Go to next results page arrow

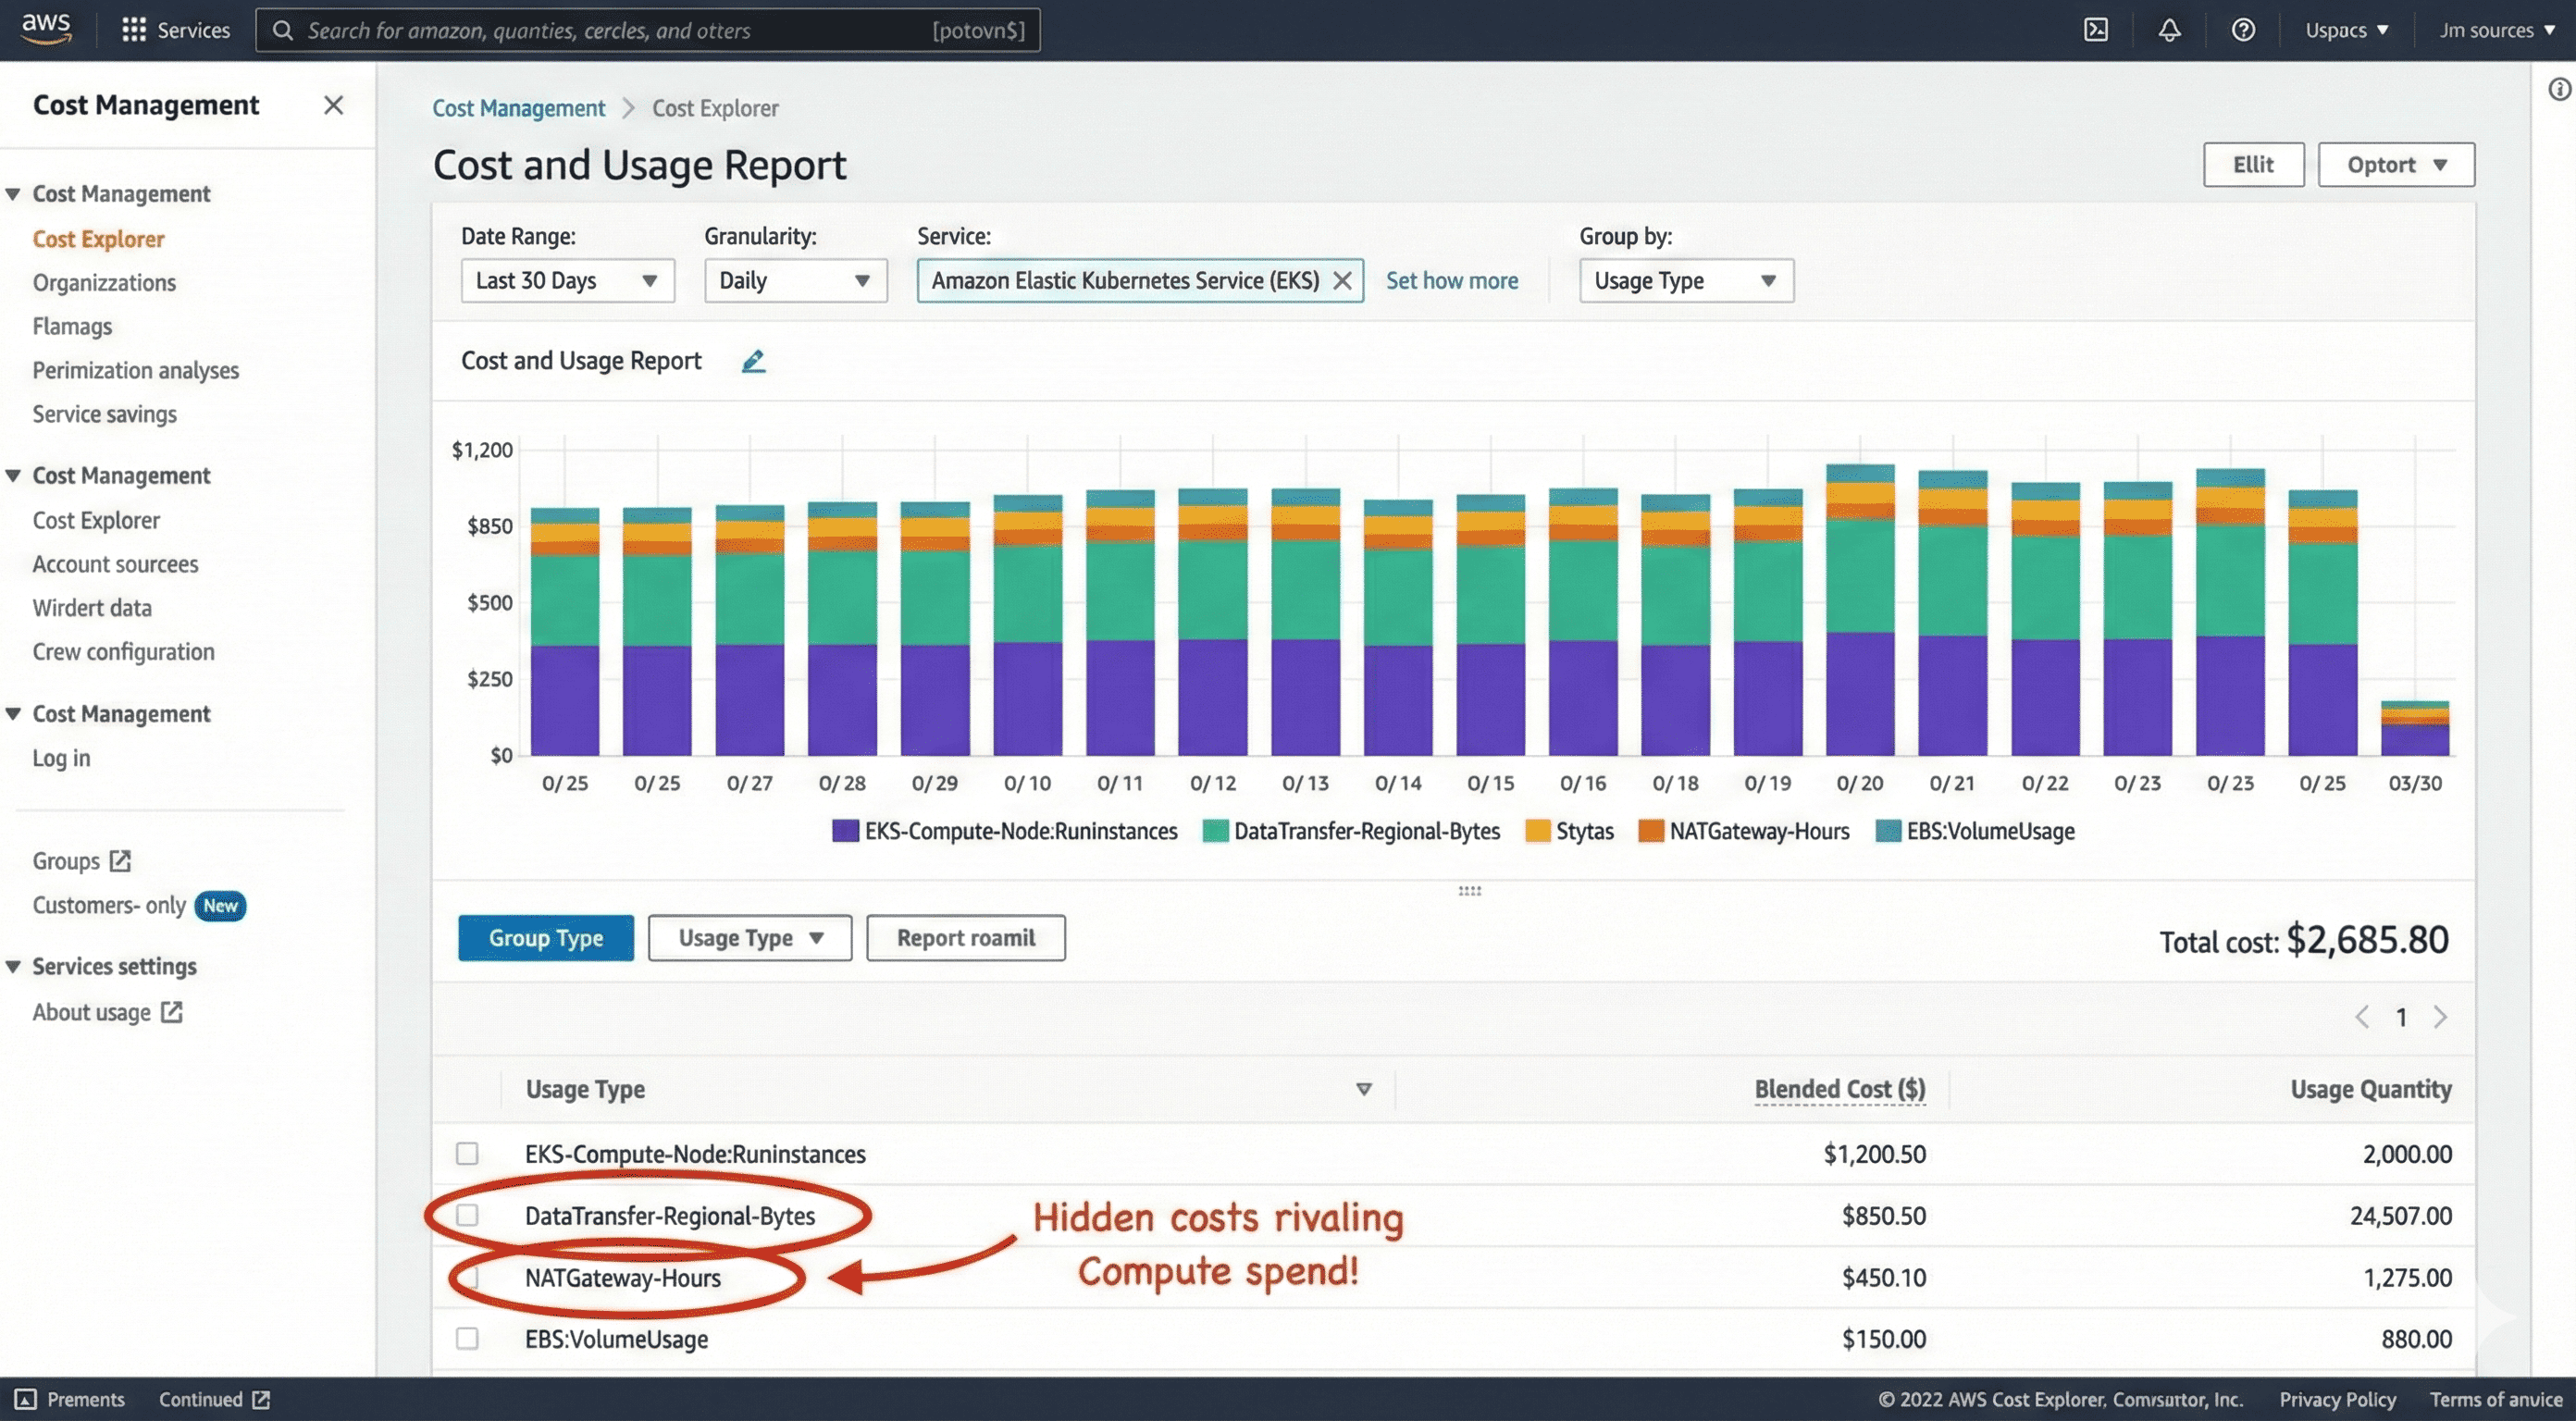pos(2440,1017)
